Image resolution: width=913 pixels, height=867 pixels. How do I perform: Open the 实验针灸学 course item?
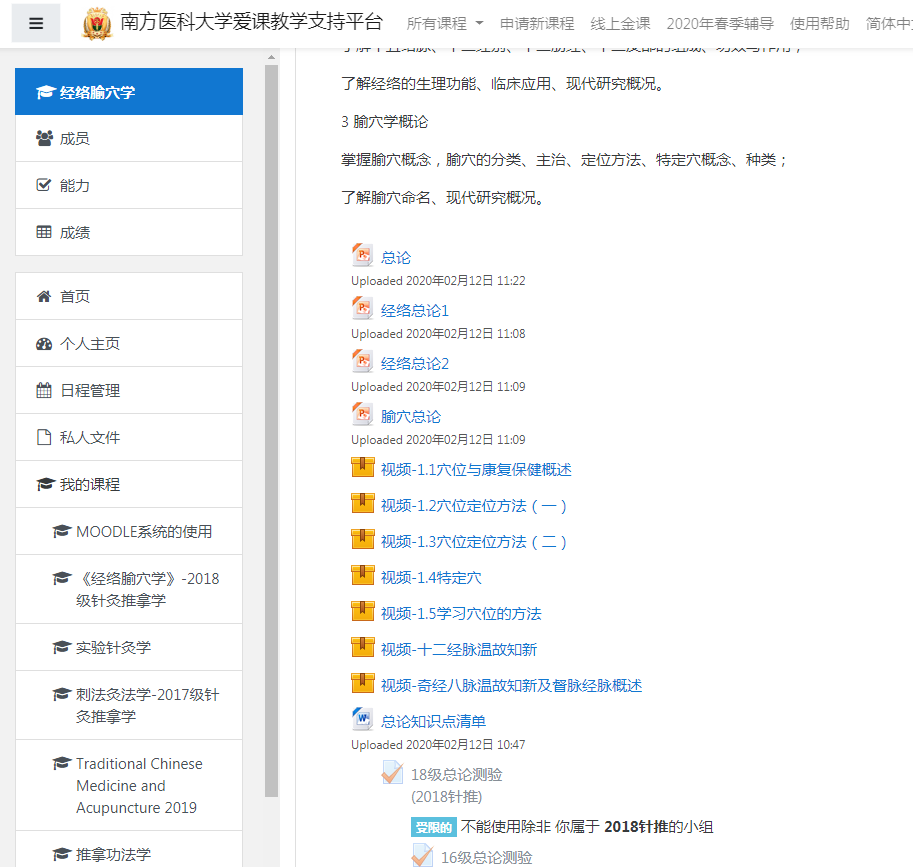[x=113, y=647]
